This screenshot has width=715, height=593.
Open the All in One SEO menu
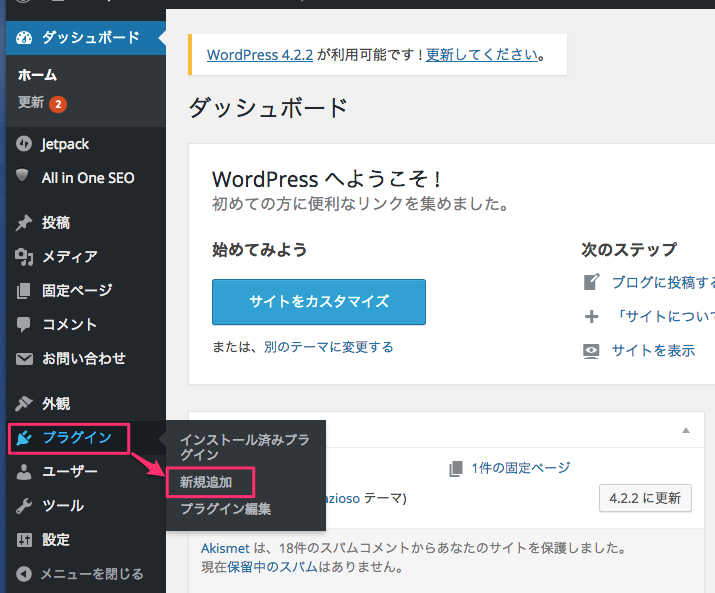[86, 178]
